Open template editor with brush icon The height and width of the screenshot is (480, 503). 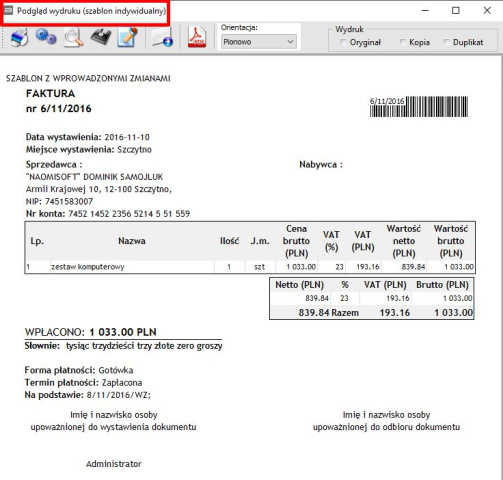coord(127,37)
